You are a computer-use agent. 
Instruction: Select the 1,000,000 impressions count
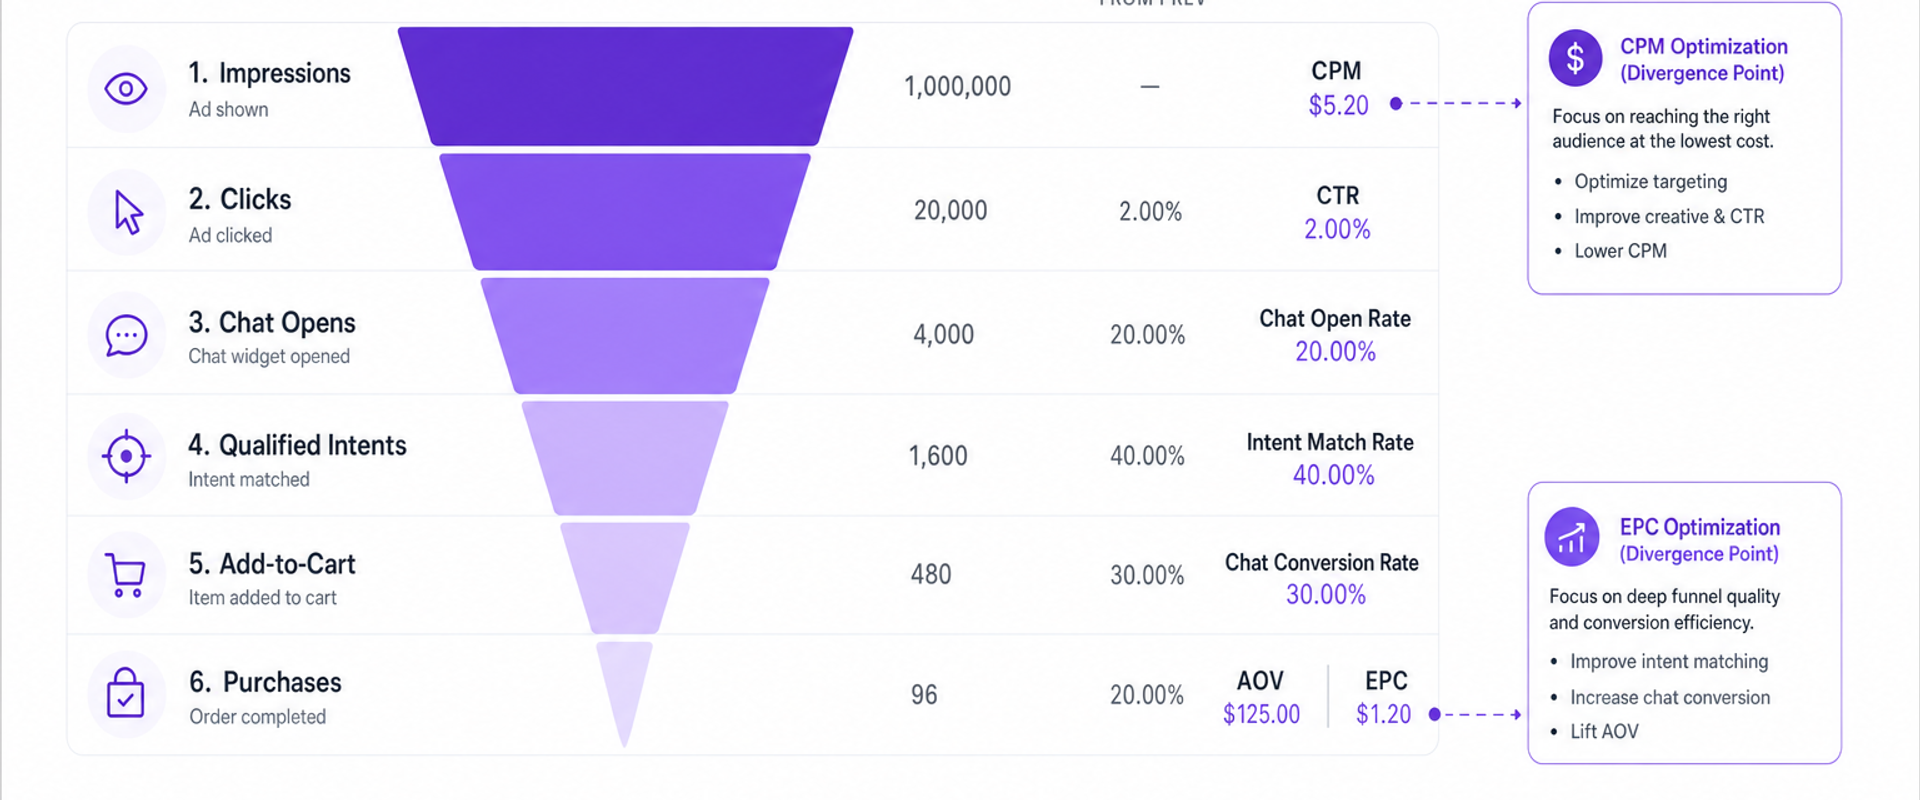pyautogui.click(x=957, y=87)
